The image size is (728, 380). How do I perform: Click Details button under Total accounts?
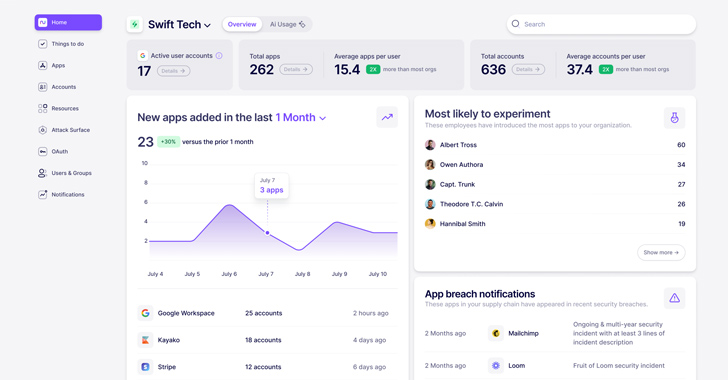528,69
